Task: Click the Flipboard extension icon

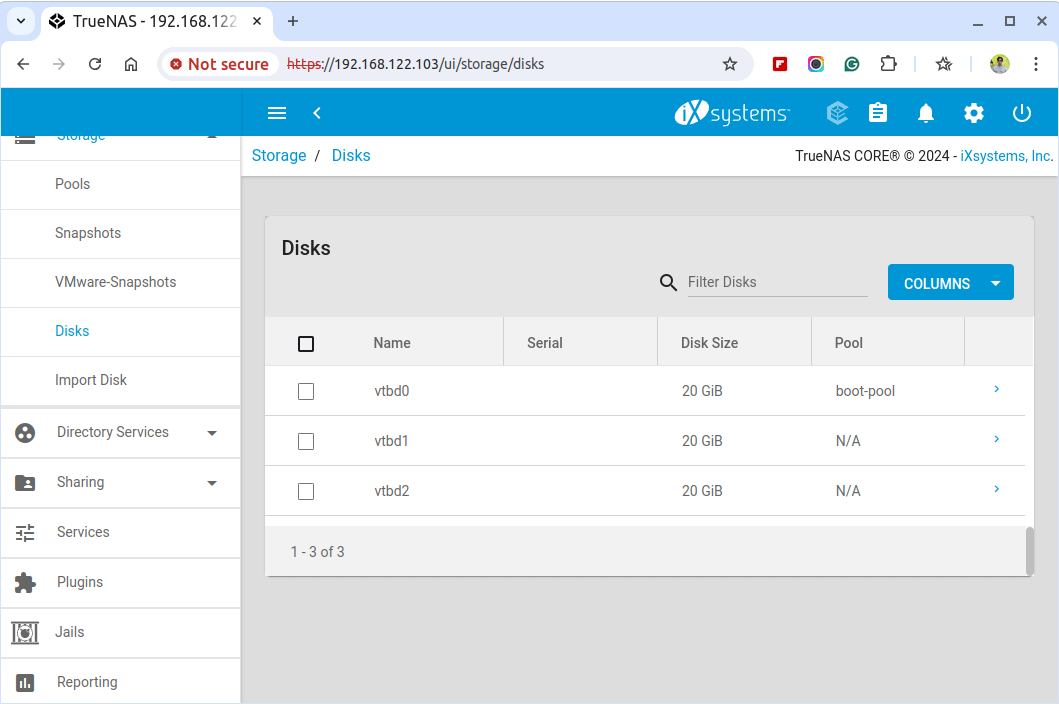Action: point(780,64)
